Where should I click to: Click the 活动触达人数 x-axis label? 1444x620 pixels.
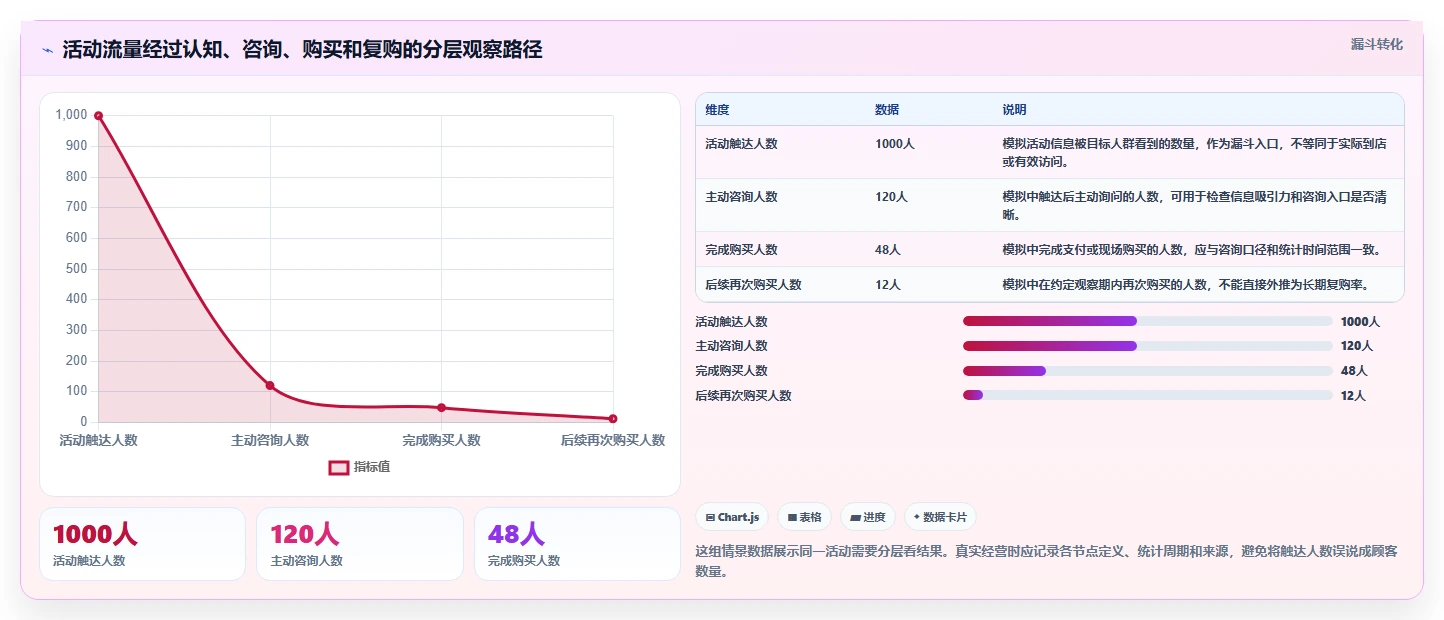point(98,440)
